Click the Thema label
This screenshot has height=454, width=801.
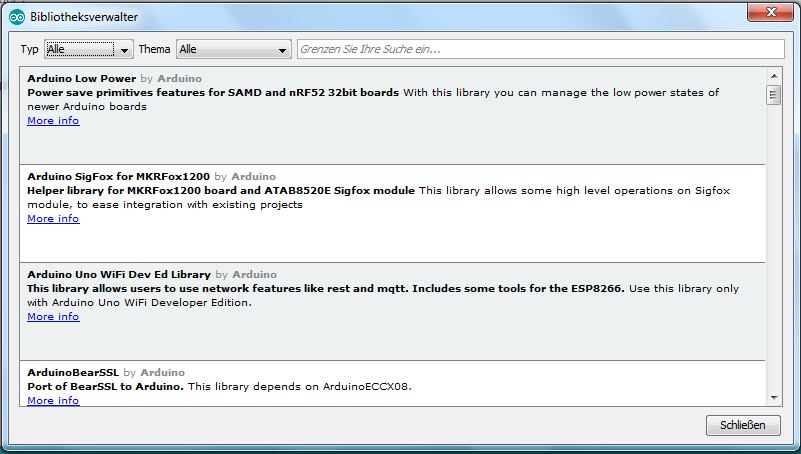[154, 49]
